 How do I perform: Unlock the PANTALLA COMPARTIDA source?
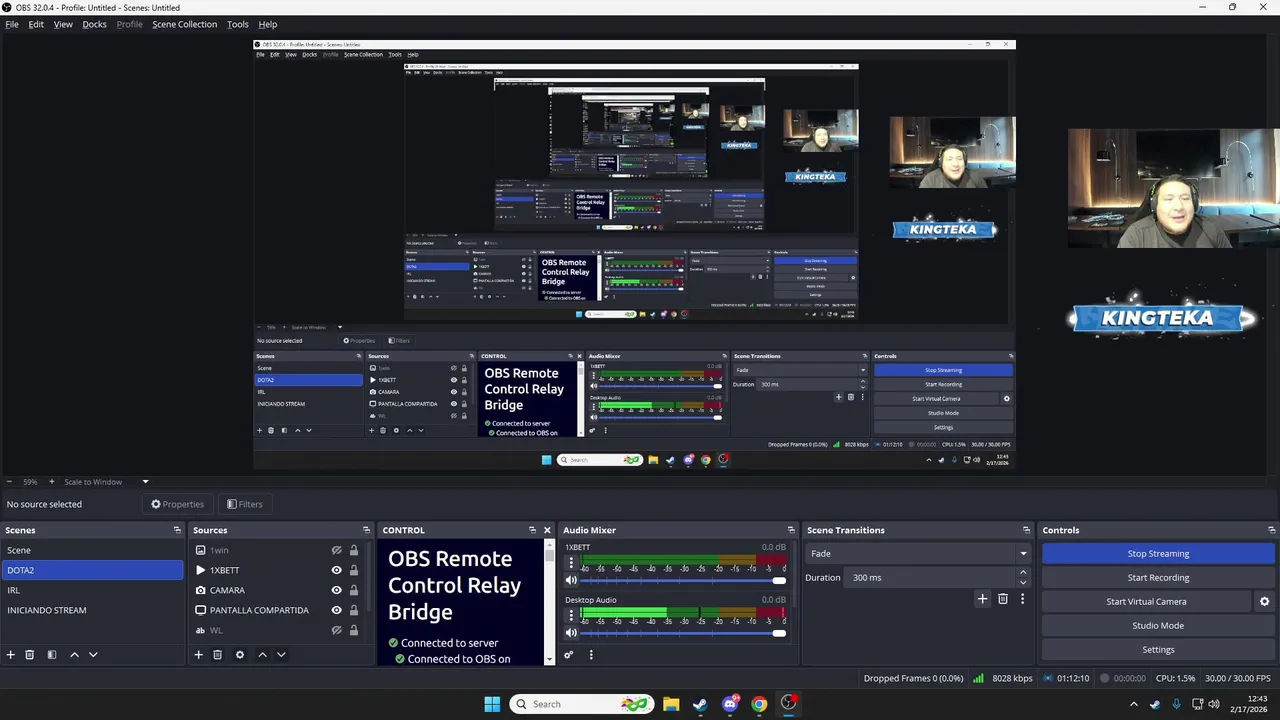(x=353, y=610)
